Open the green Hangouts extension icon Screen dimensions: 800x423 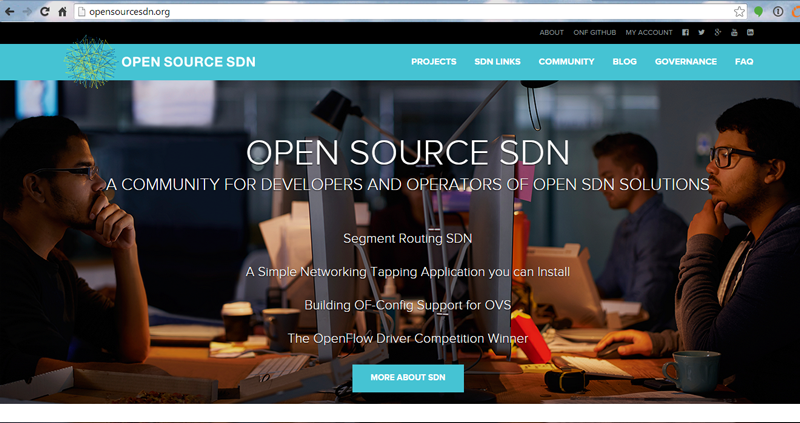pyautogui.click(x=759, y=11)
